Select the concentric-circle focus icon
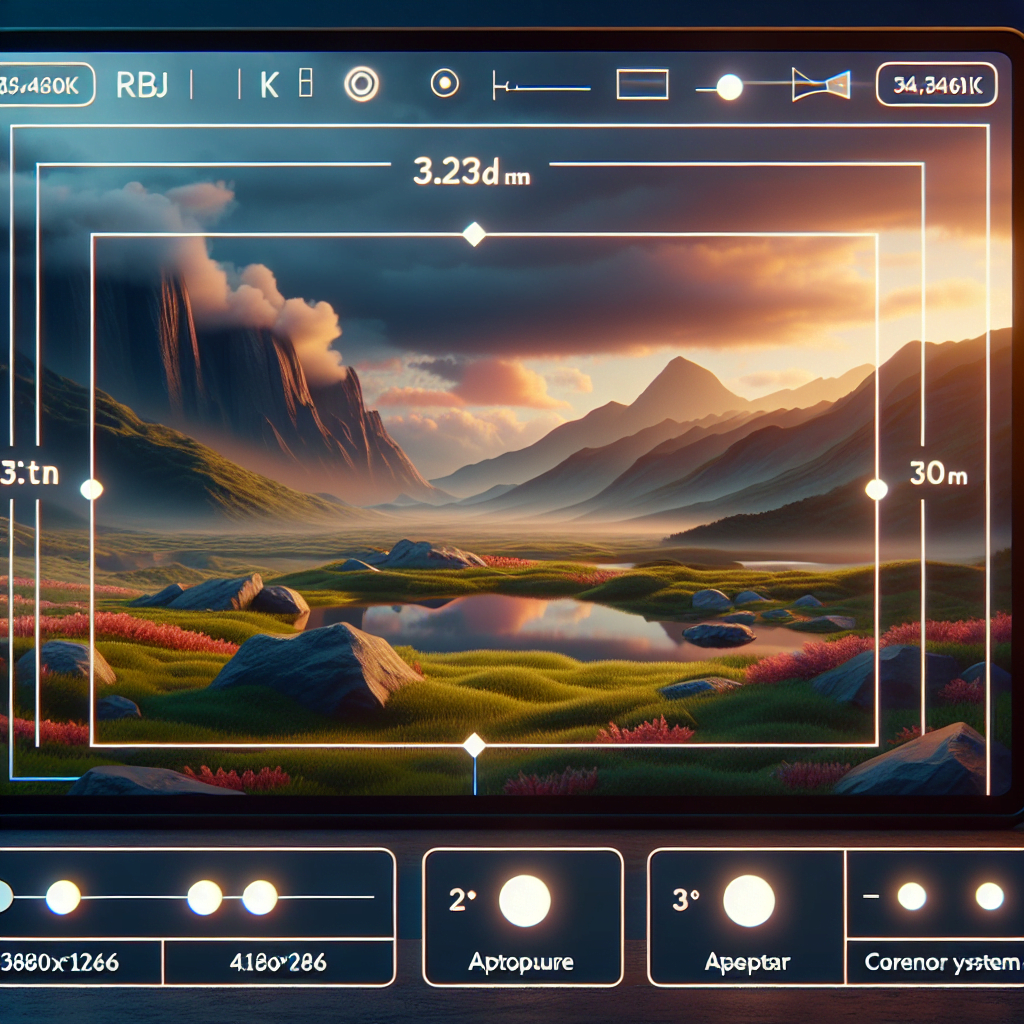Viewport: 1024px width, 1024px height. tap(361, 85)
